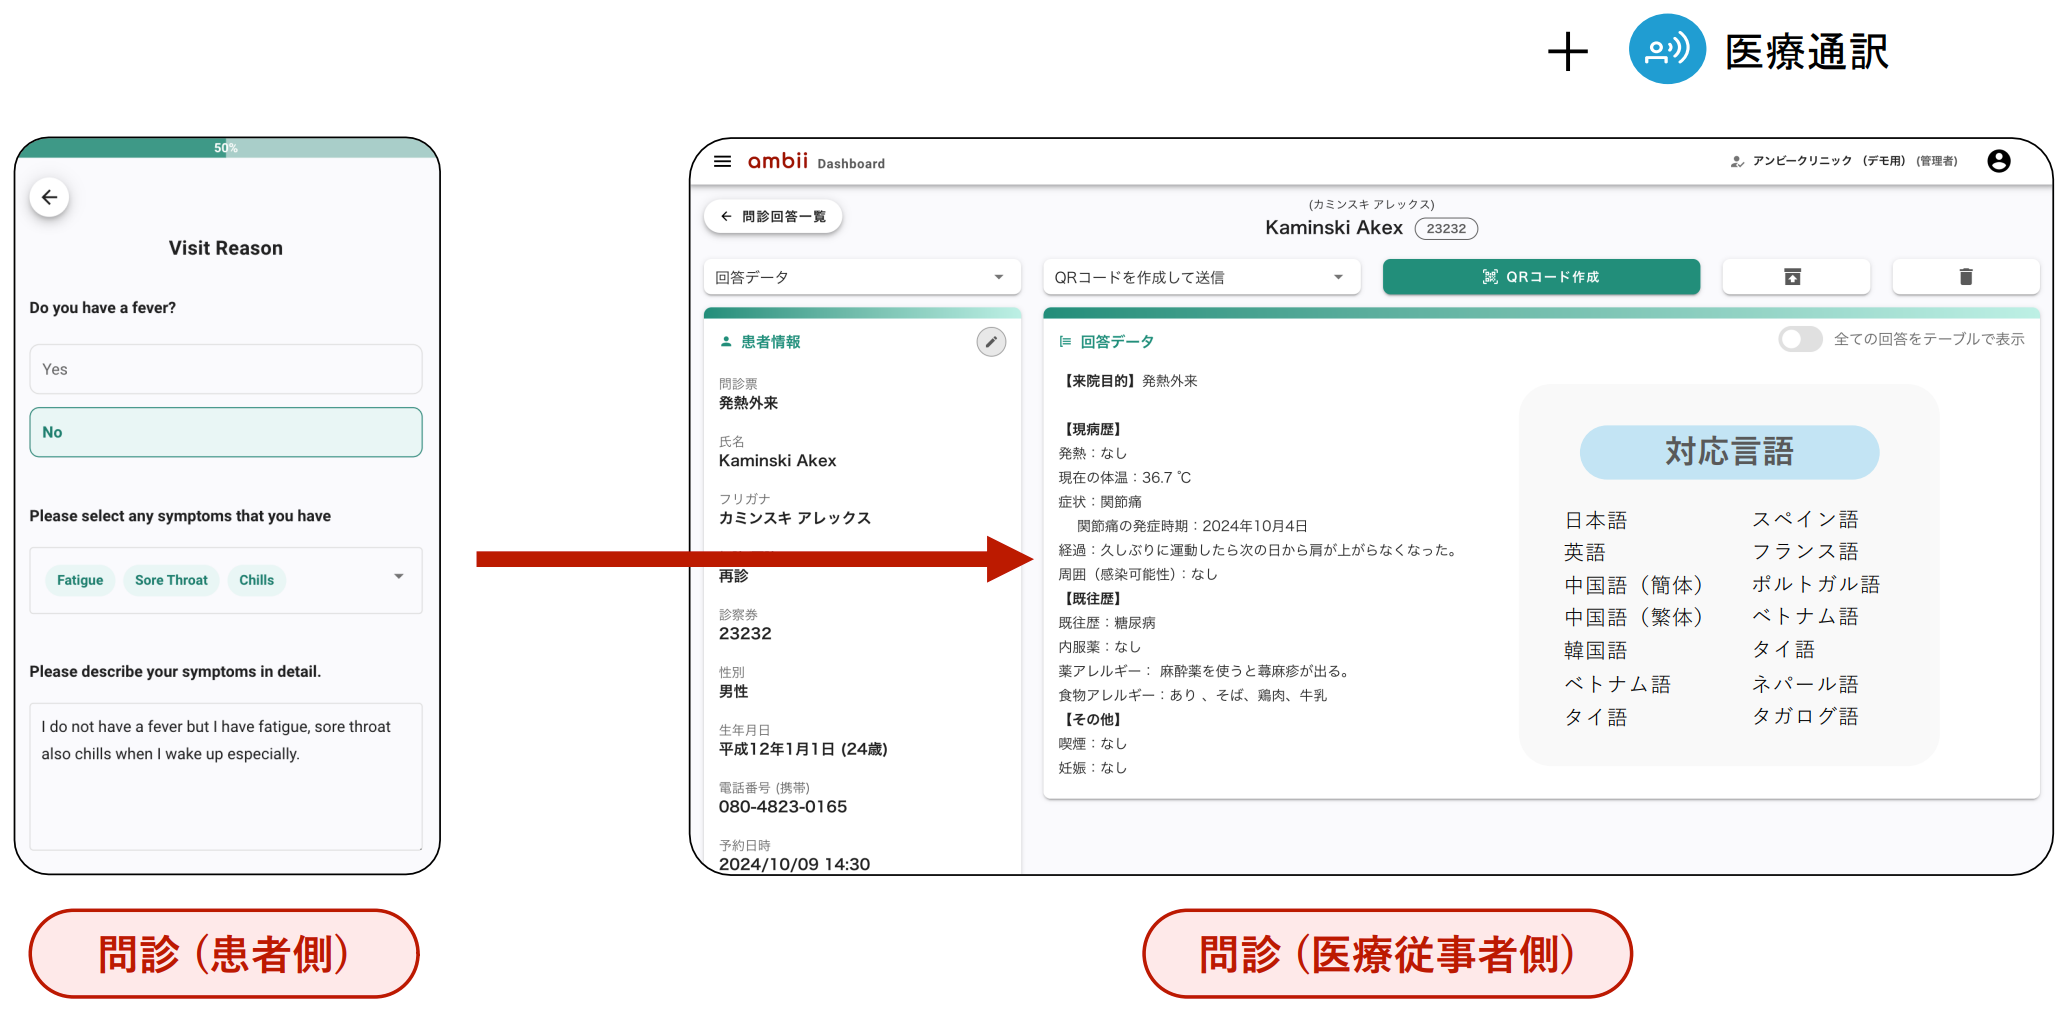Open the QRコードを作成して送信 dropdown

pyautogui.click(x=1200, y=277)
